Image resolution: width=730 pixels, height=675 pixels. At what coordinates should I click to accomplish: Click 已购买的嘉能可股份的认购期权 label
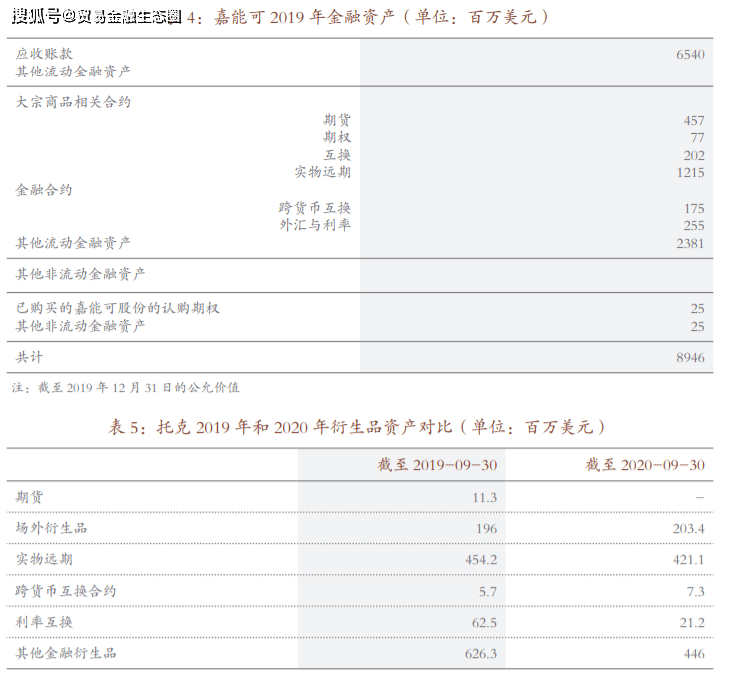117,308
